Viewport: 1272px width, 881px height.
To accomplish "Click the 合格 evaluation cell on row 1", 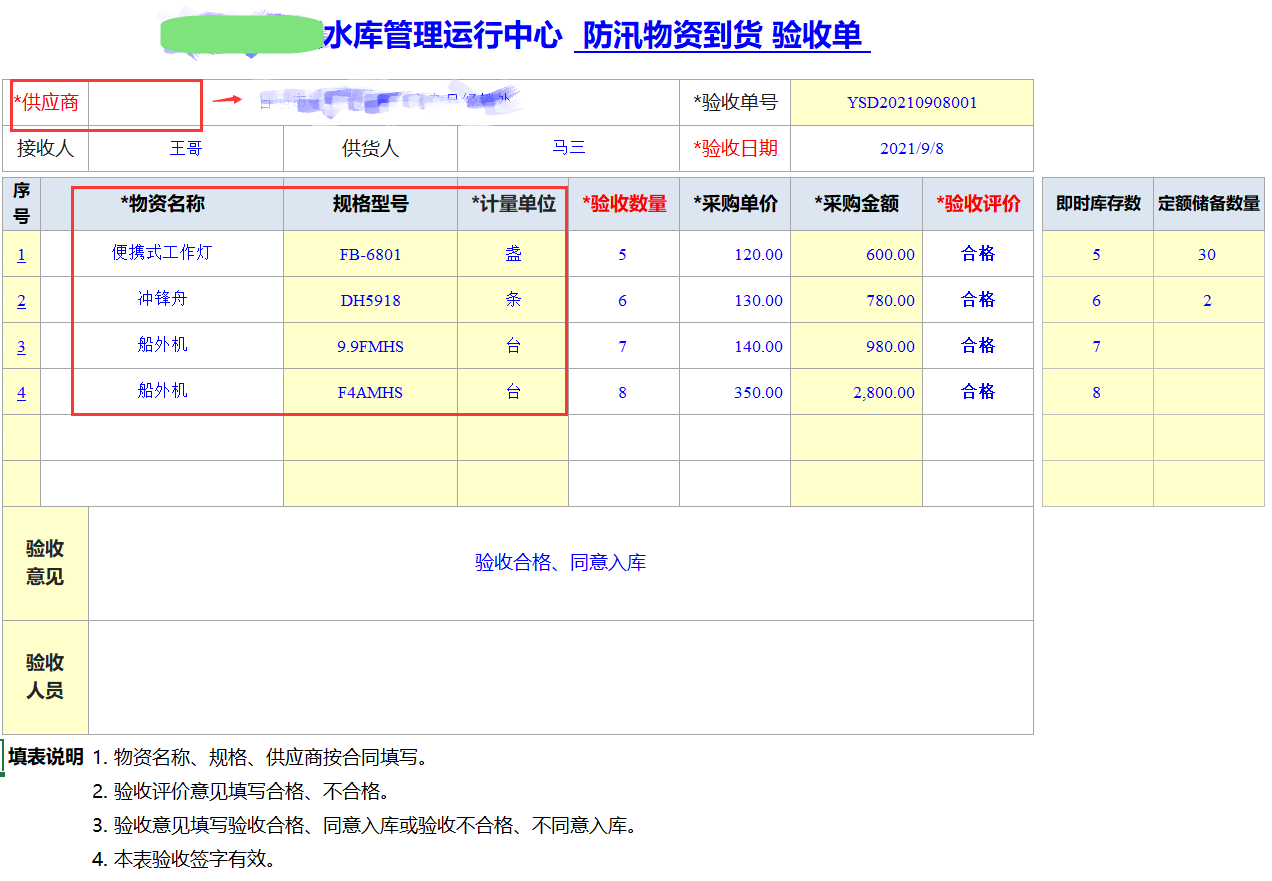I will coord(976,254).
